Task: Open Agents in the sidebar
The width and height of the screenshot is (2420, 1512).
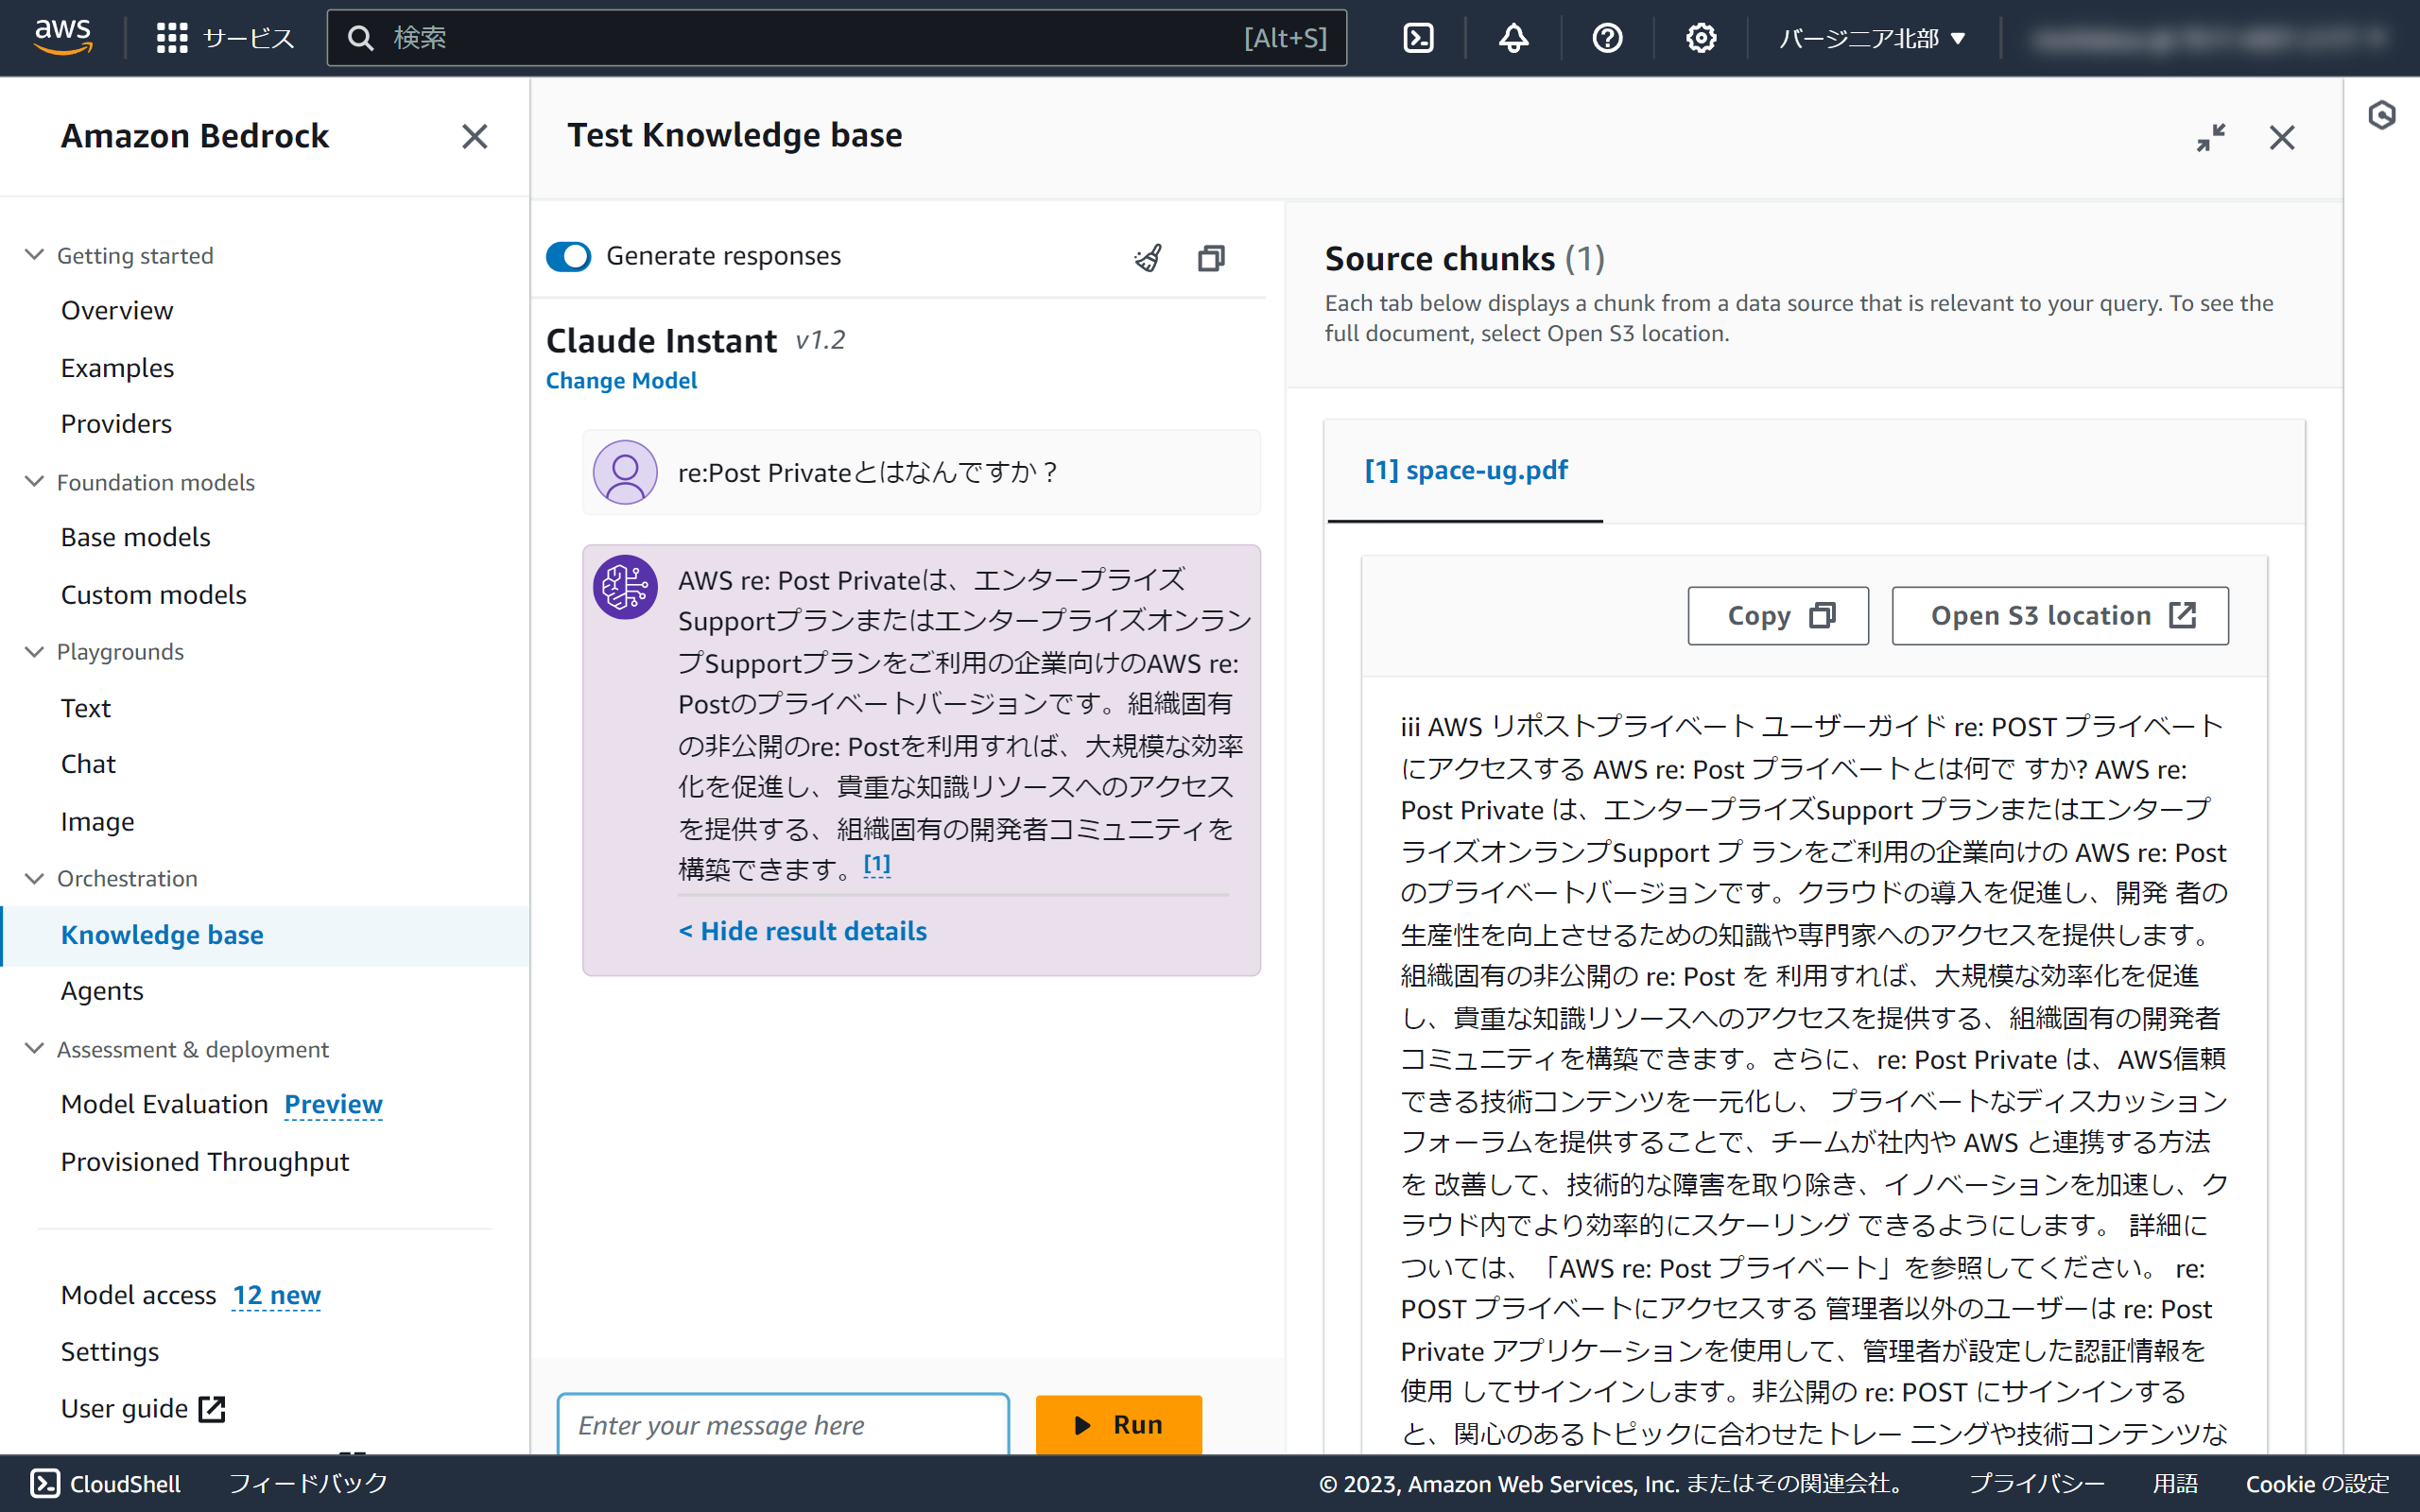Action: tap(102, 990)
